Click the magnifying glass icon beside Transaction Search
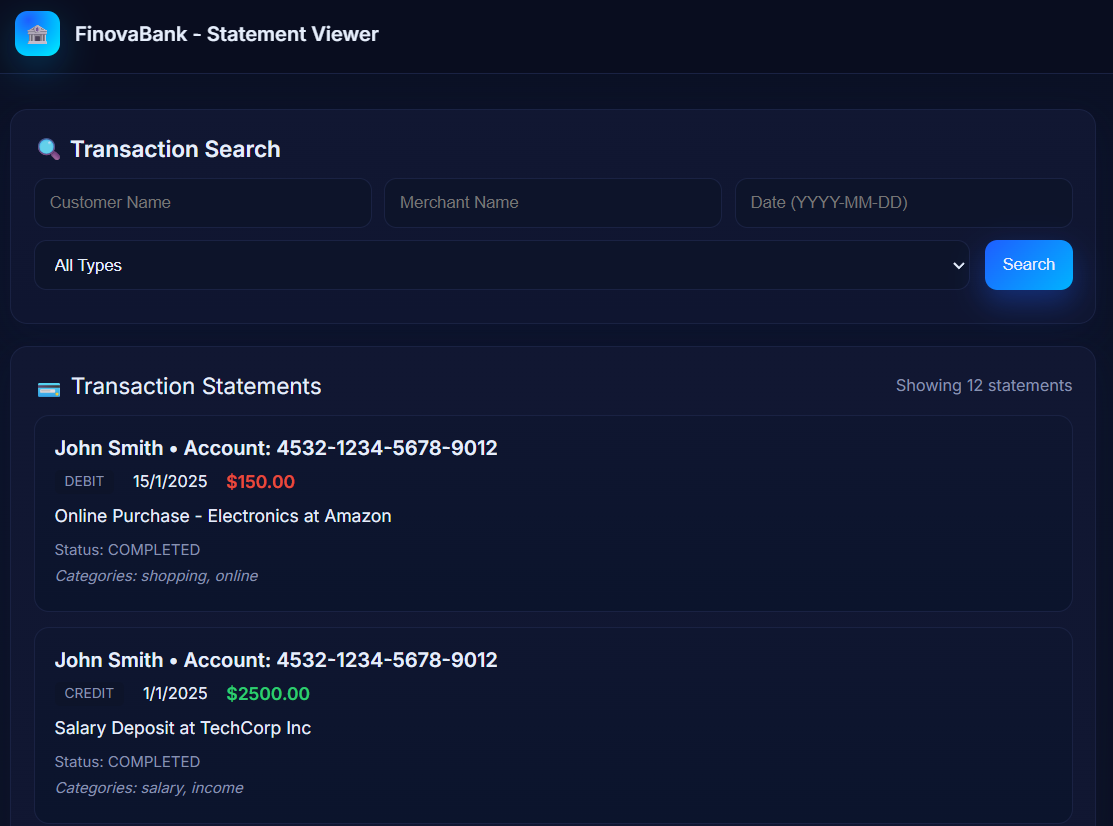The height and width of the screenshot is (826, 1113). coord(48,149)
